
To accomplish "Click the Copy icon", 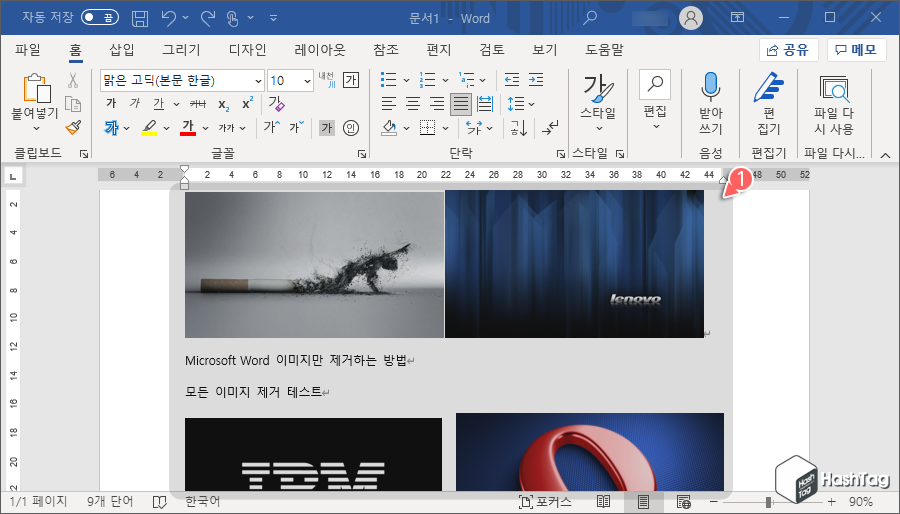I will tap(73, 104).
